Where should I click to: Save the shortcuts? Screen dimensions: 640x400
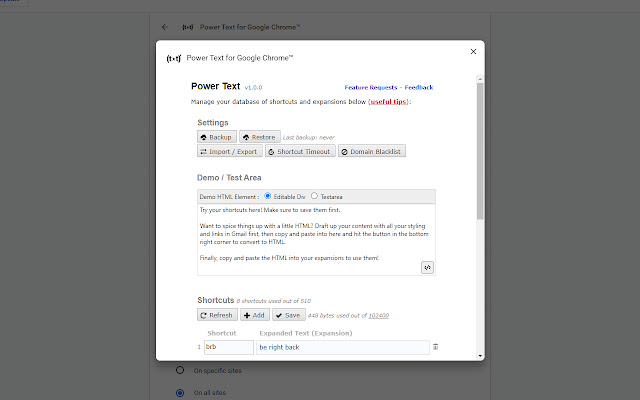point(288,315)
